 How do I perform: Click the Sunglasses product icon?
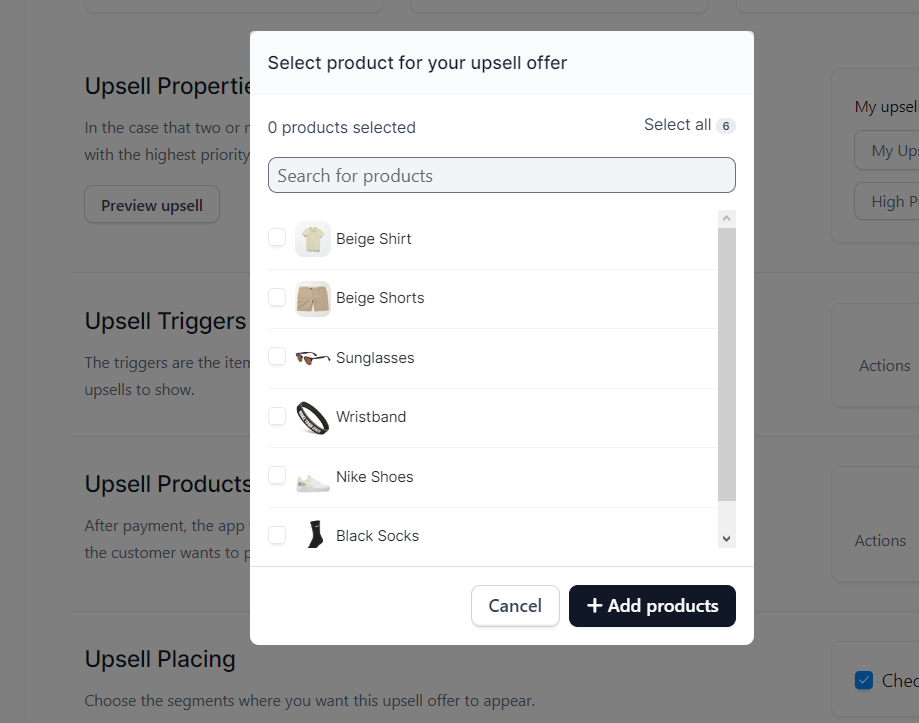[312, 358]
